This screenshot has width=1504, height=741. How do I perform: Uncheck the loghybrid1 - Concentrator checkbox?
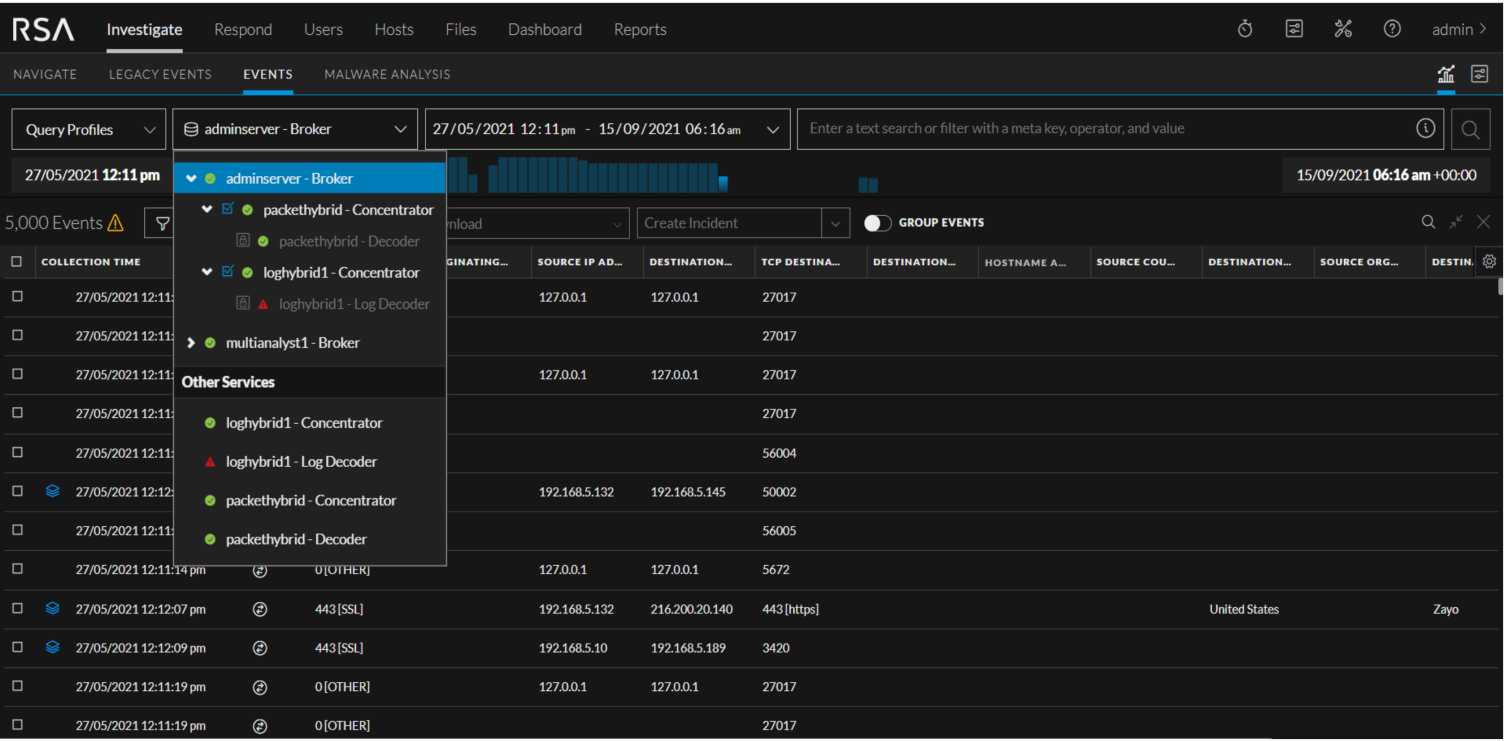point(228,272)
